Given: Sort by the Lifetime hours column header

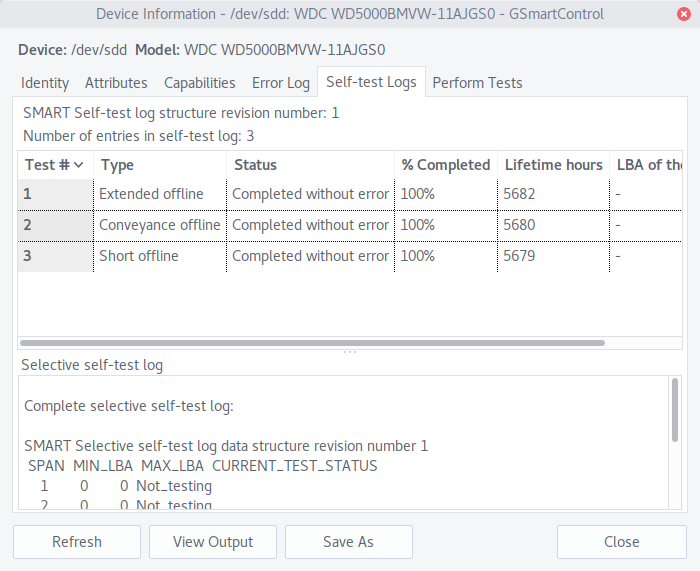Looking at the screenshot, I should 553,165.
